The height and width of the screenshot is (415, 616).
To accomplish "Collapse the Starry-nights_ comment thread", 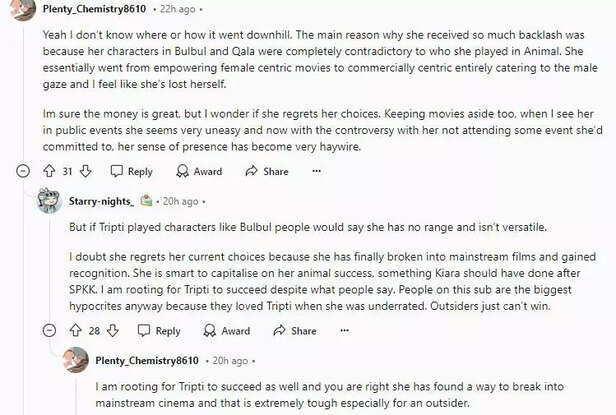I will (49, 331).
